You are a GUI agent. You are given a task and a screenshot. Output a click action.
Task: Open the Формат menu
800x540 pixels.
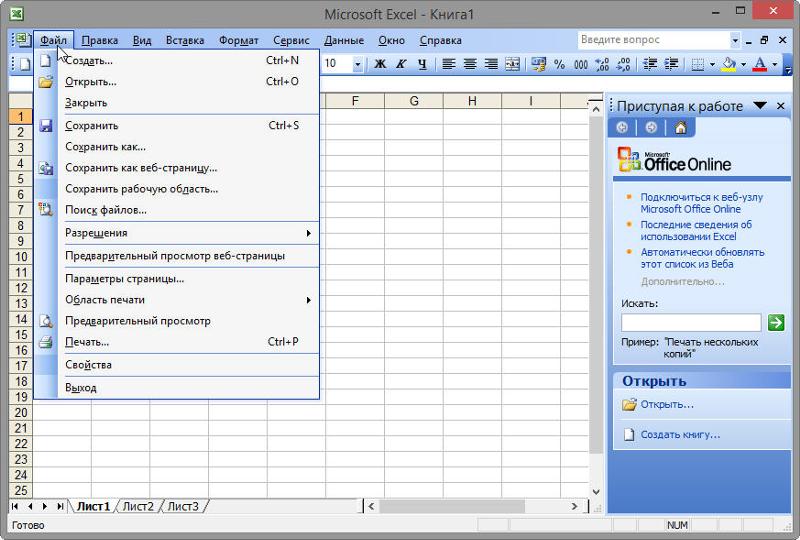(x=238, y=40)
